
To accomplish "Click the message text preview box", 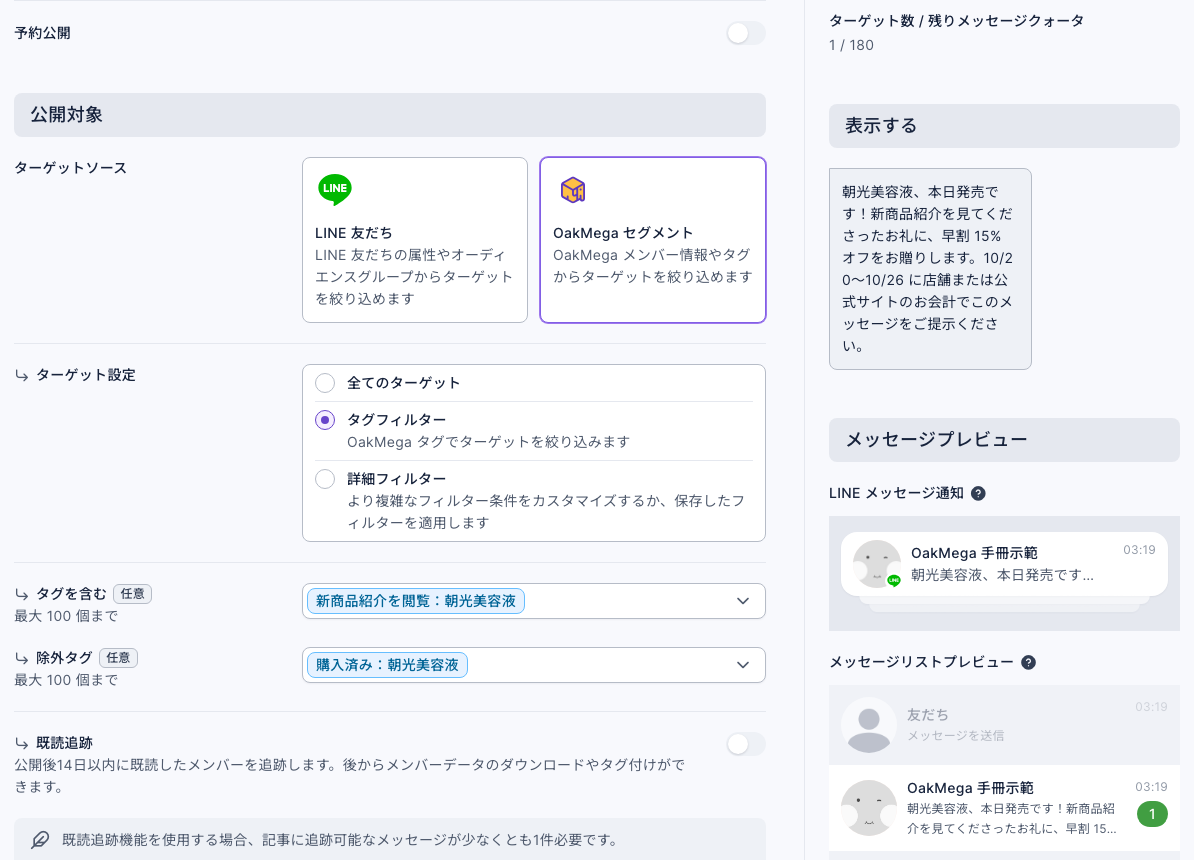I will point(930,269).
